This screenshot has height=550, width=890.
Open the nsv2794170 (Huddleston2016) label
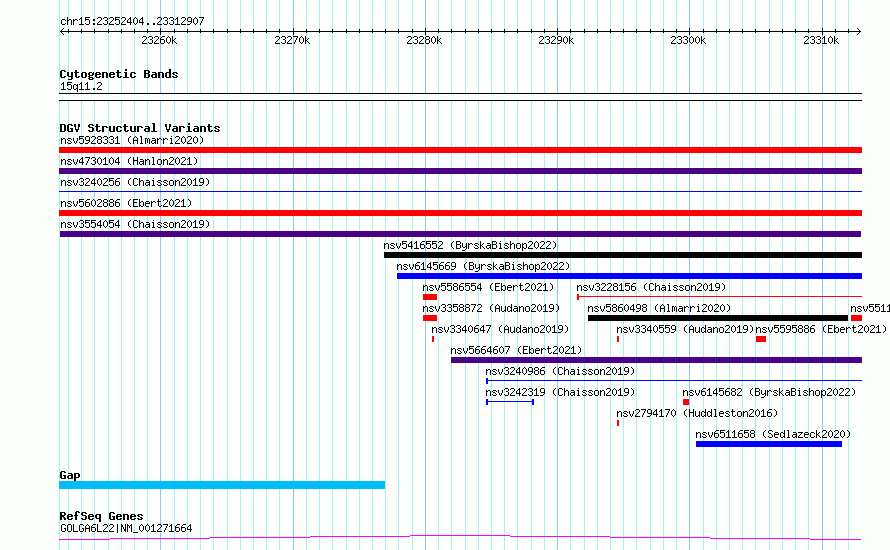tap(697, 413)
